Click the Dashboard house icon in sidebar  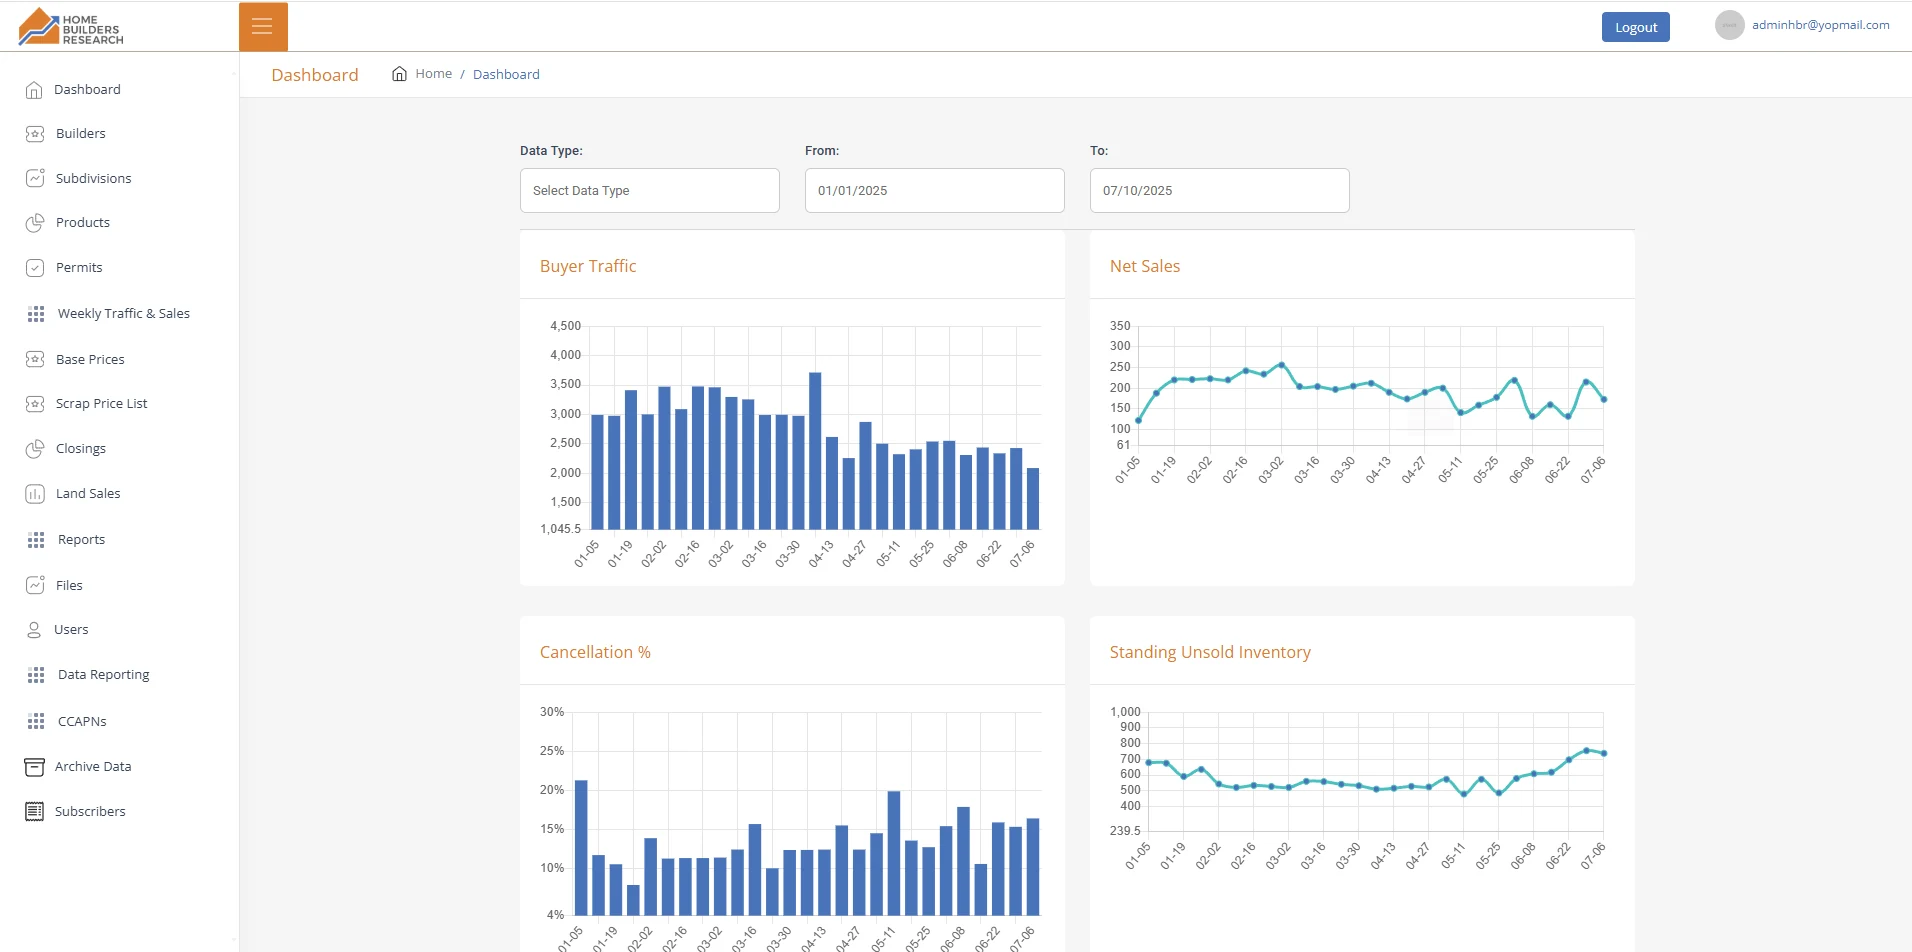pos(34,90)
